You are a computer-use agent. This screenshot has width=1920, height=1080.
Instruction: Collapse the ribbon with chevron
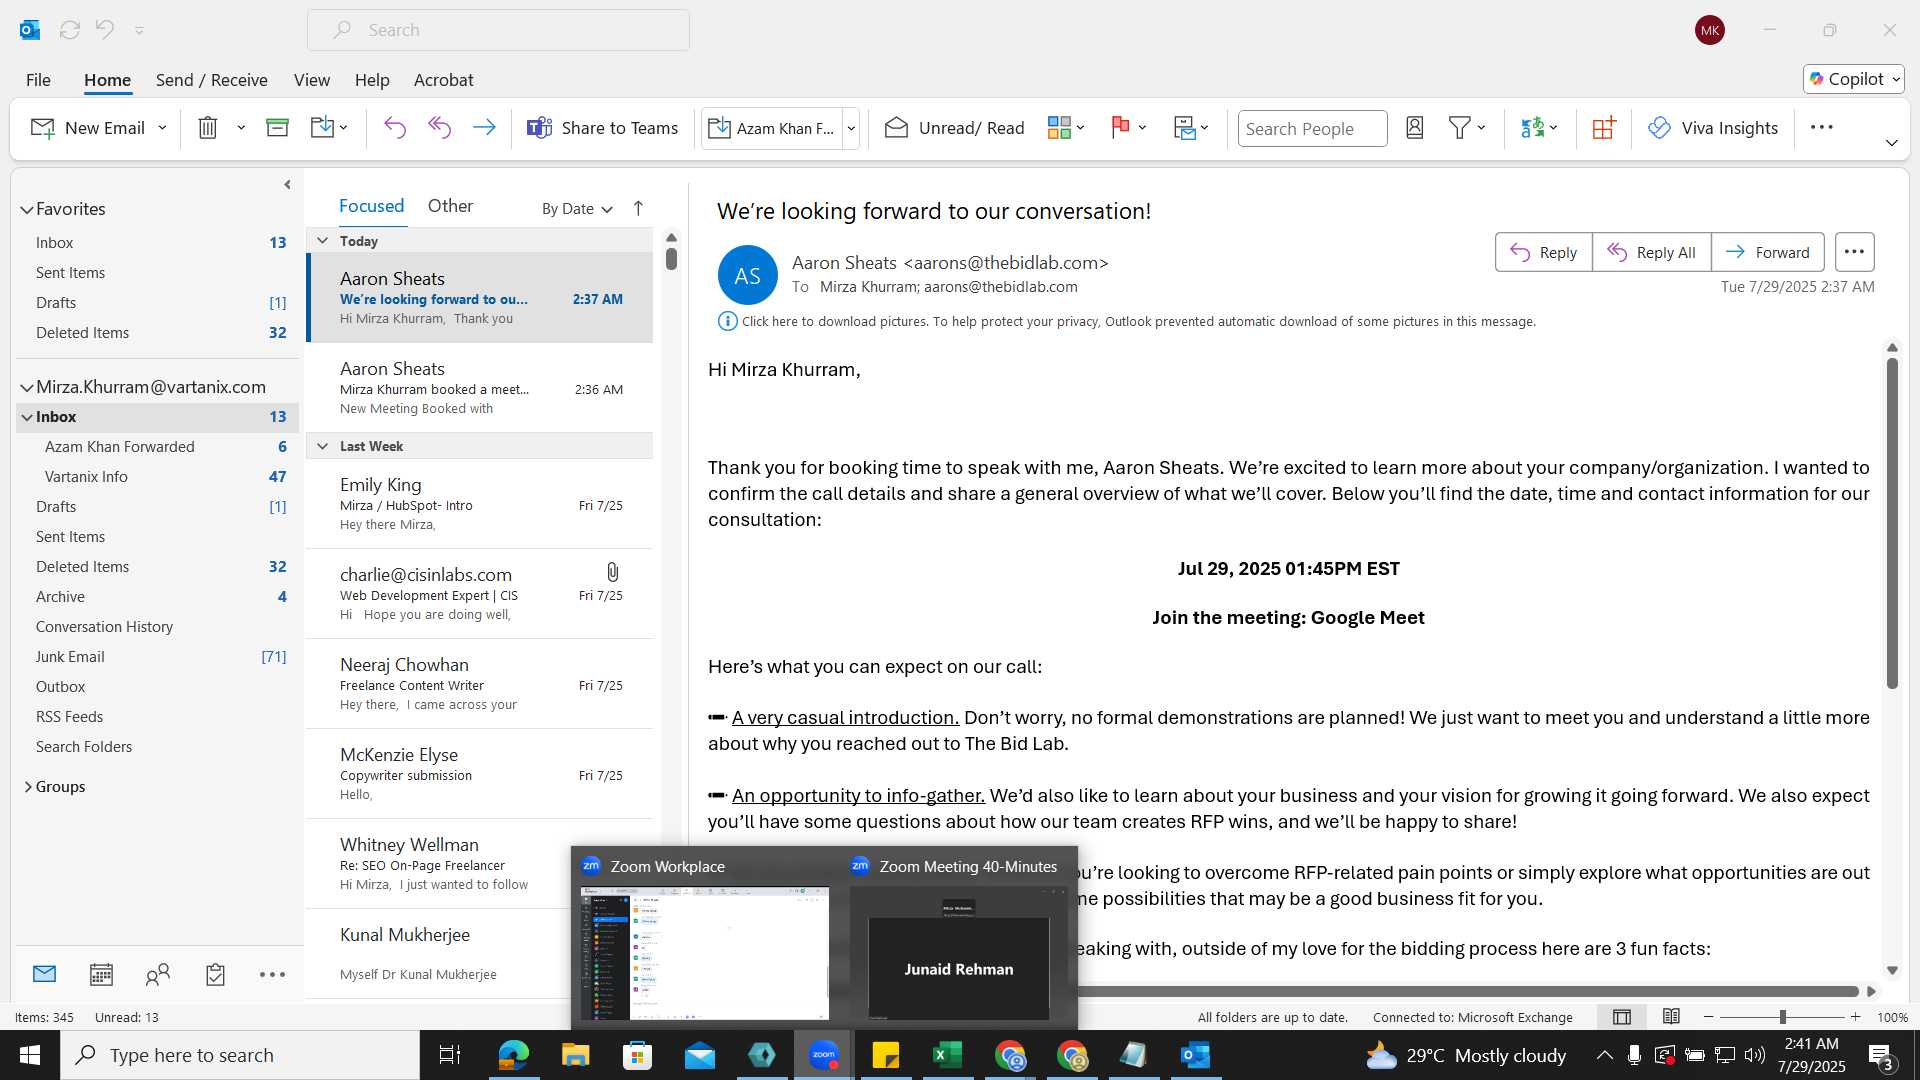coord(1891,143)
